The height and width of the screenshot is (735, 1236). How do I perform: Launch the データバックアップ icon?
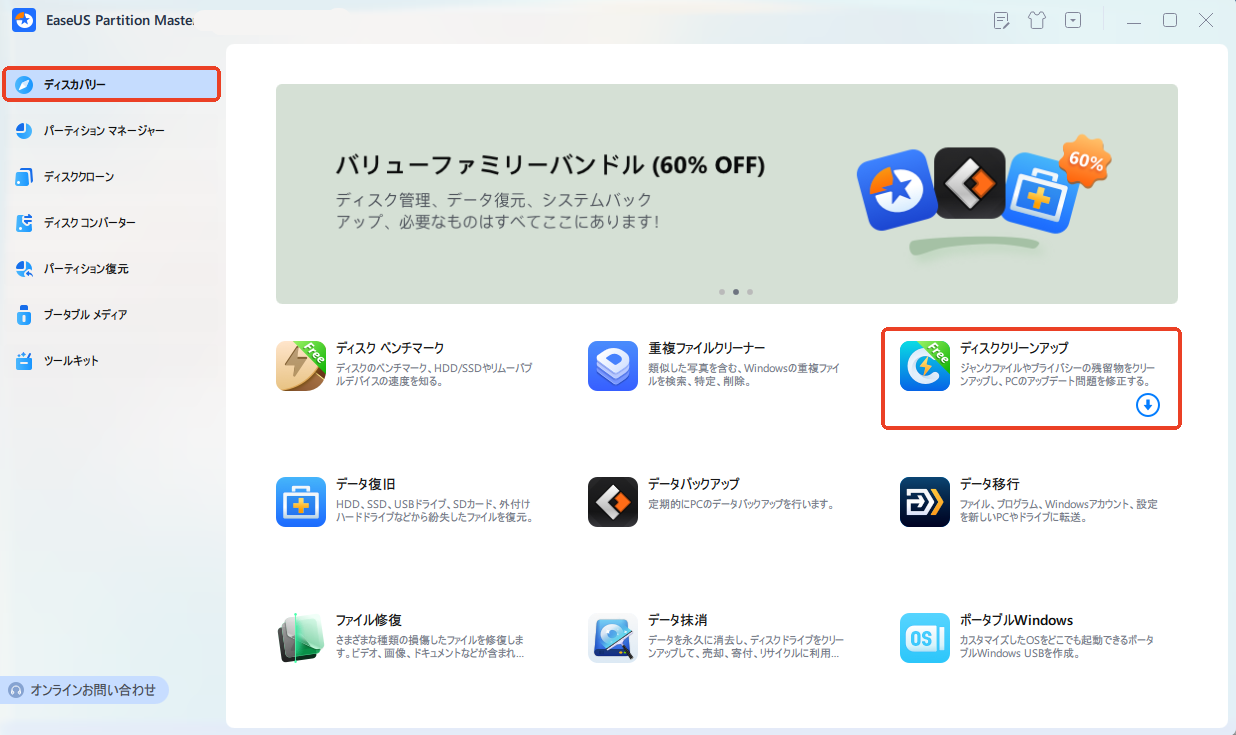[x=613, y=502]
